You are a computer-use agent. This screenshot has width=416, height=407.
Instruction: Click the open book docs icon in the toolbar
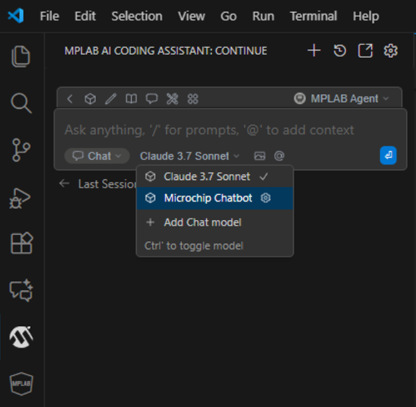131,99
